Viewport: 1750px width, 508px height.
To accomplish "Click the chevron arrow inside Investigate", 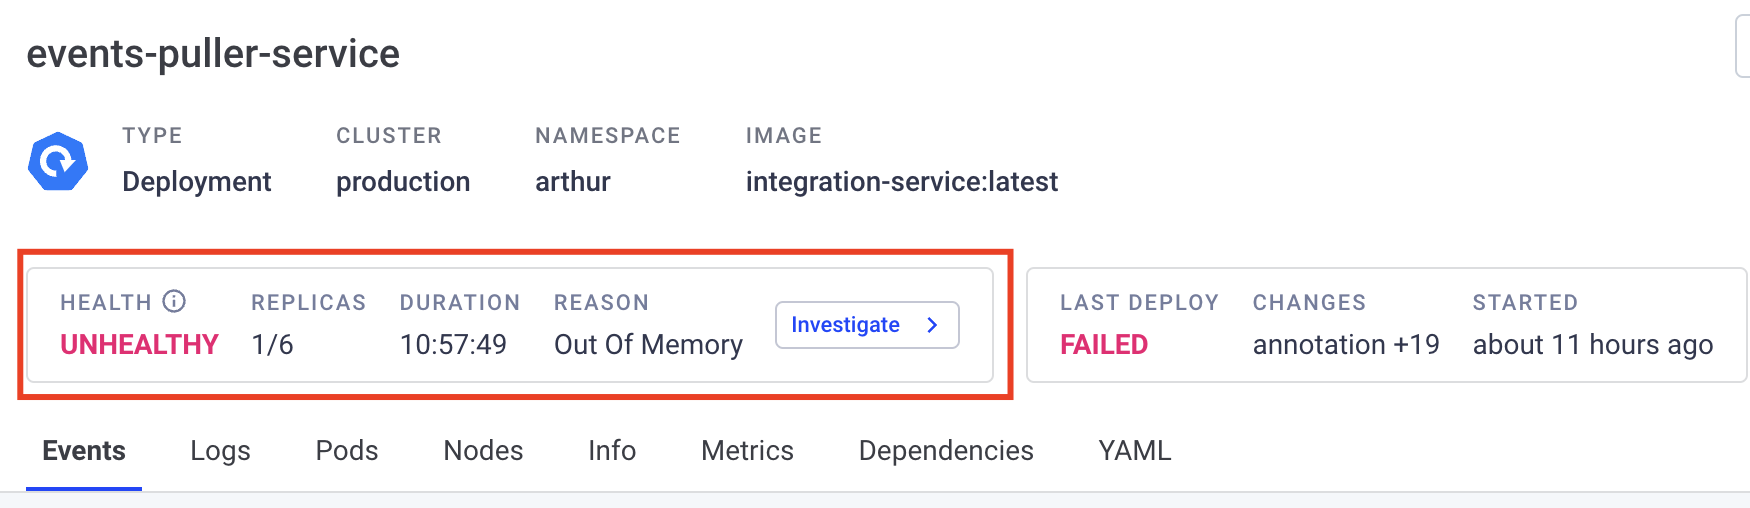I will click(x=932, y=325).
